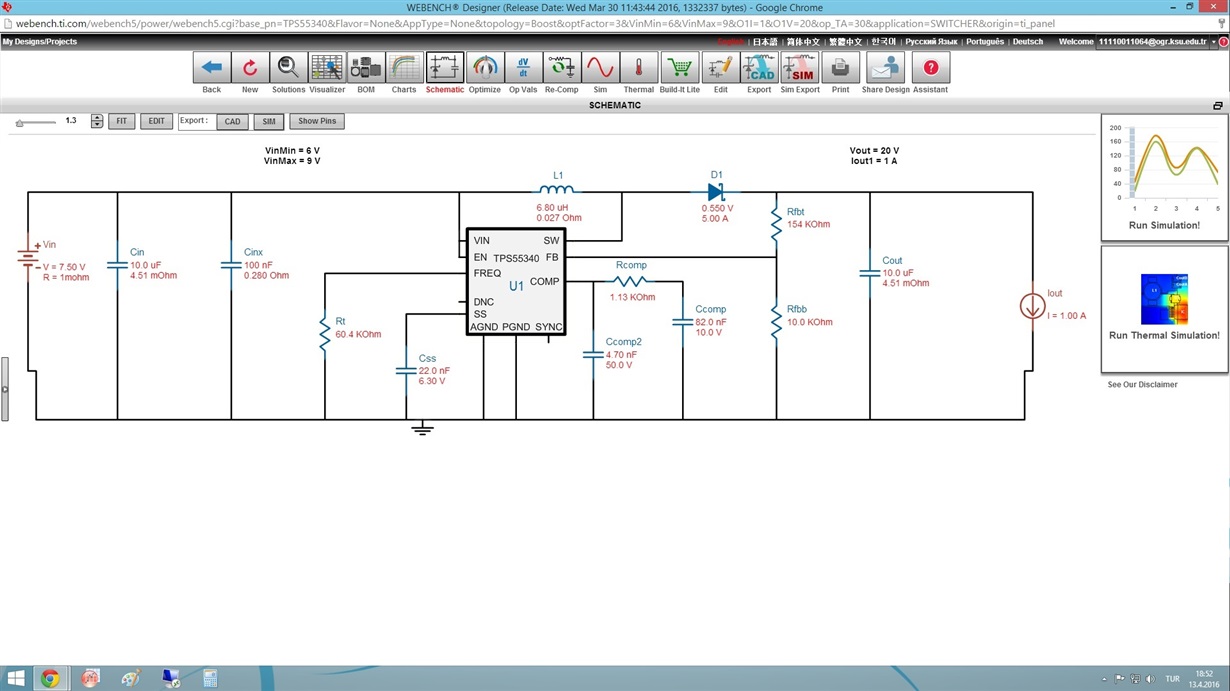The height and width of the screenshot is (691, 1230).
Task: Click volume icon in system tray
Action: pyautogui.click(x=1149, y=679)
